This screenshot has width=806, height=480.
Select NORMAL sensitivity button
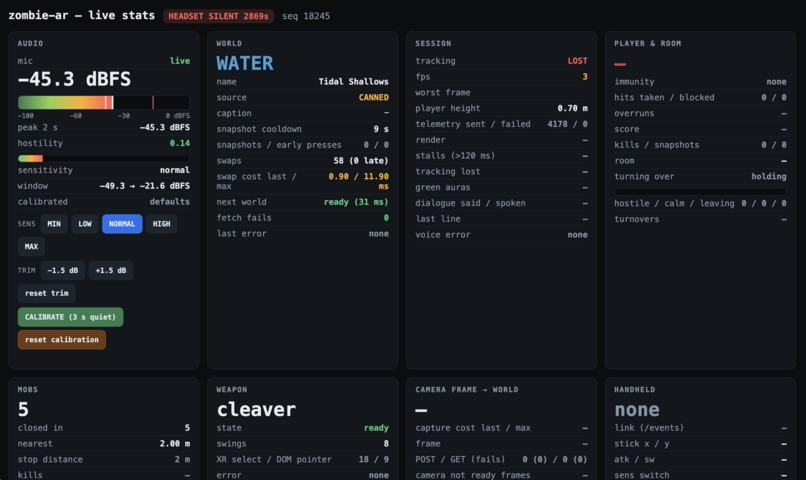pyautogui.click(x=122, y=224)
